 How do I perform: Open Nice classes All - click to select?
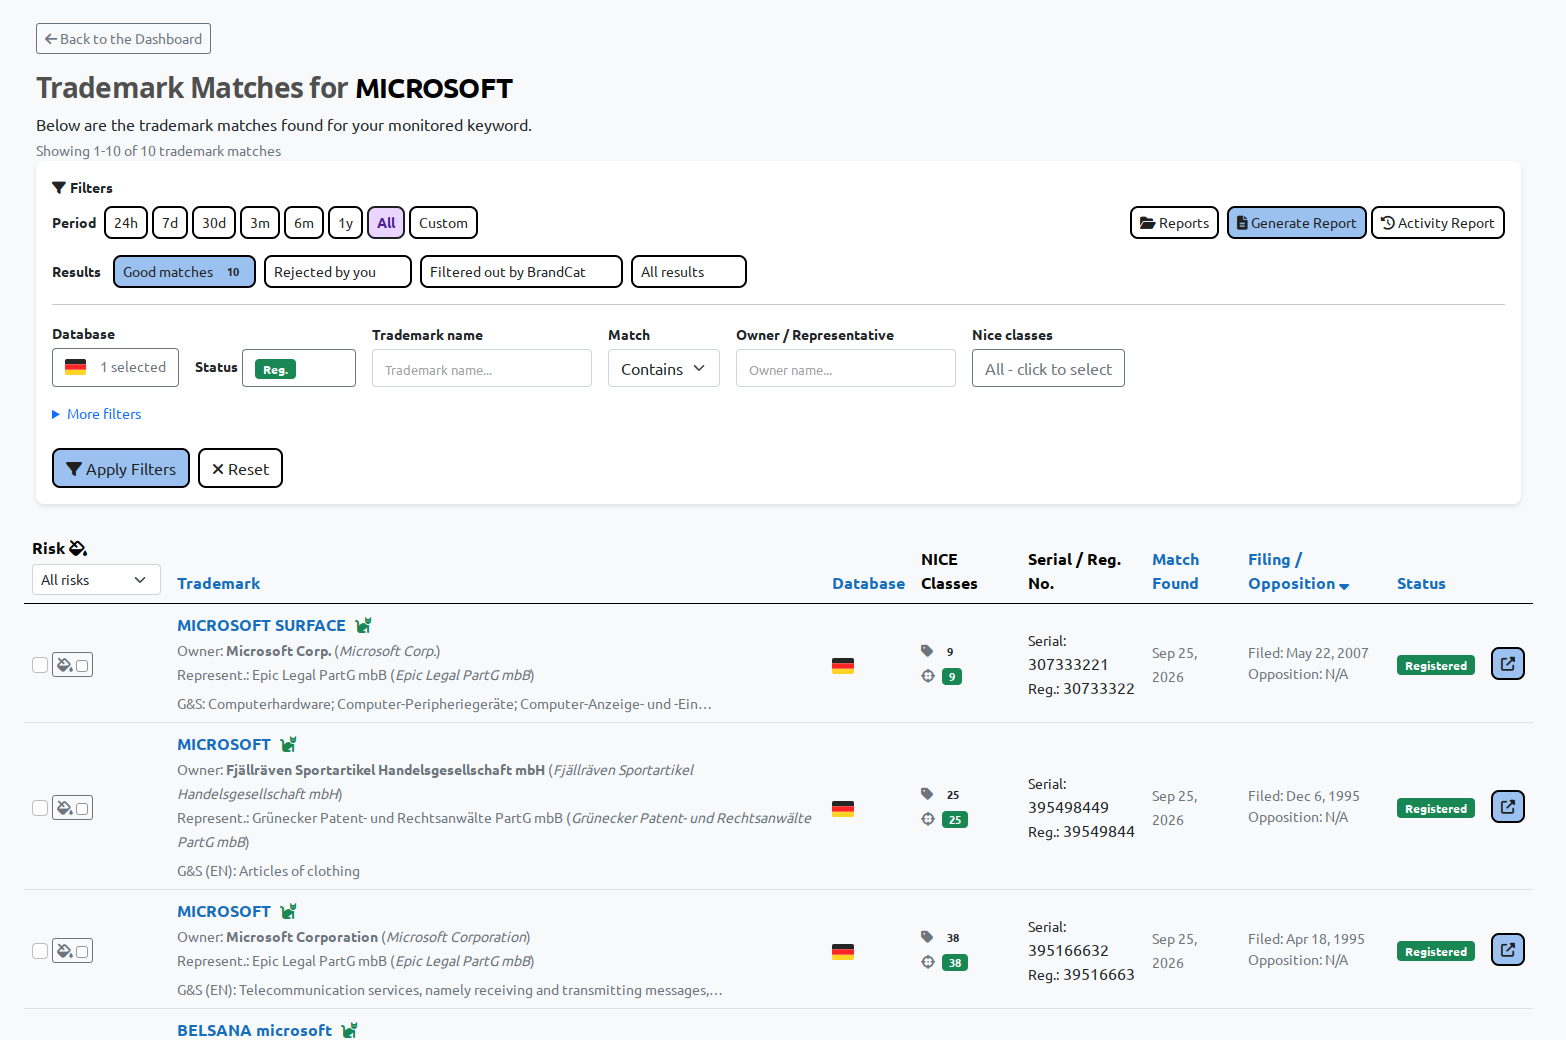pos(1048,368)
